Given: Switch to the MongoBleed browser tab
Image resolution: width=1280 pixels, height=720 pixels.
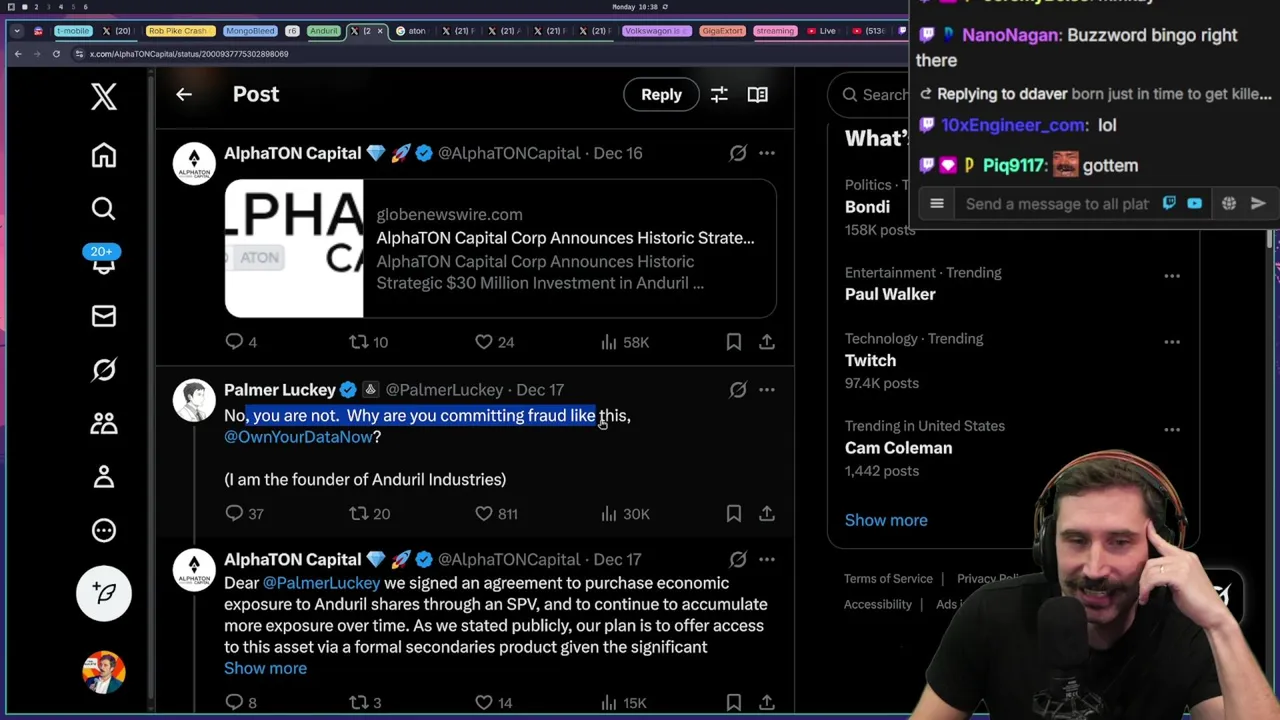Looking at the screenshot, I should [x=249, y=31].
